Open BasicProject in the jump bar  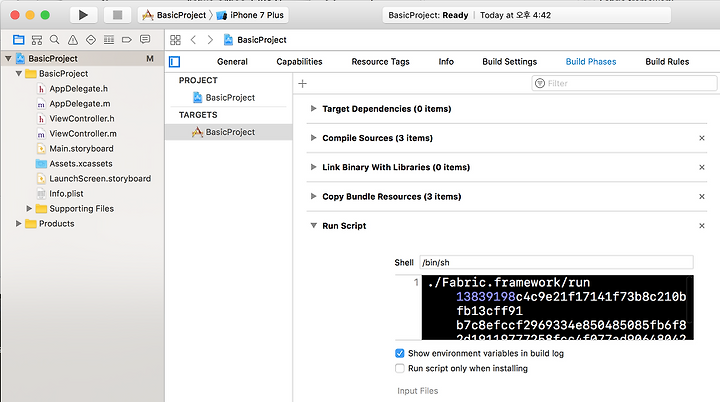point(255,40)
